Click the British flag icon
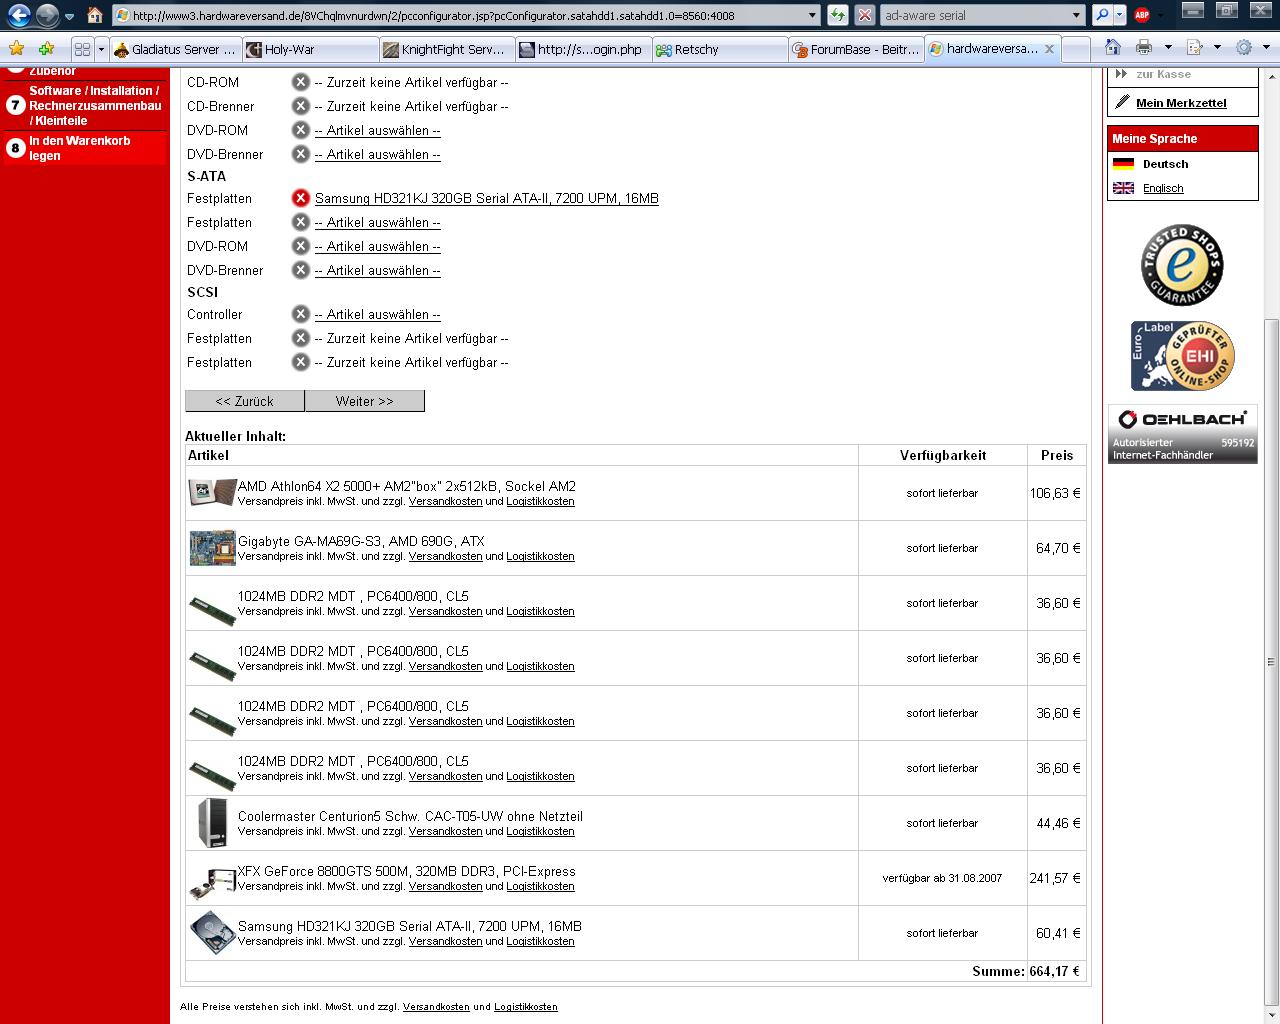Viewport: 1280px width, 1024px height. [1123, 188]
